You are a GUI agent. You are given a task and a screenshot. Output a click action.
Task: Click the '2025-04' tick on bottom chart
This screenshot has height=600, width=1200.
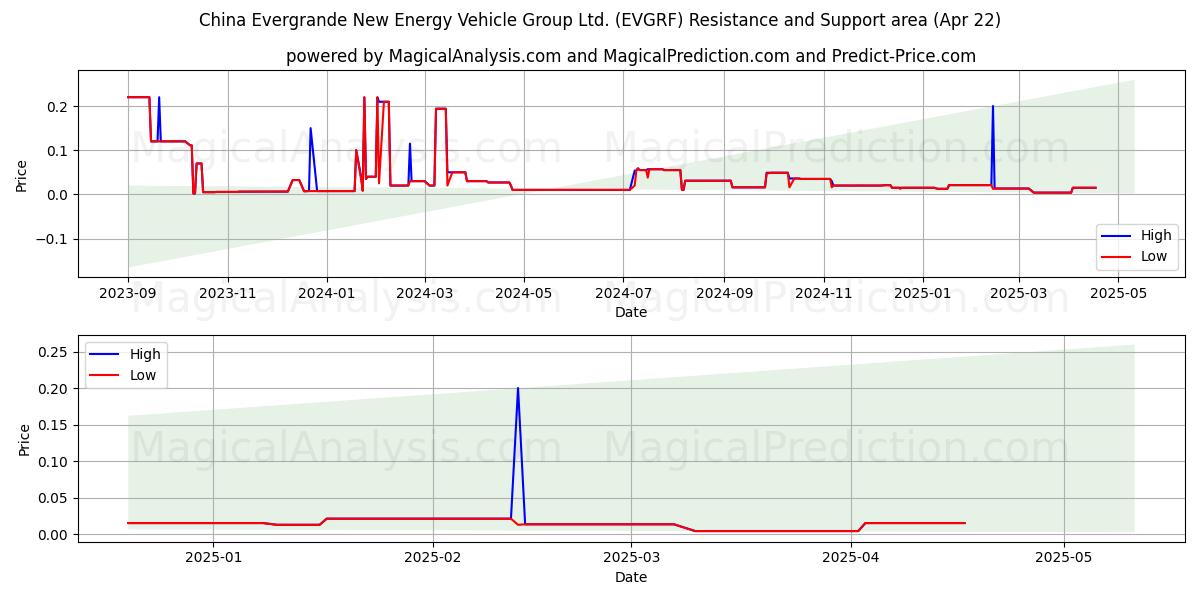click(850, 558)
